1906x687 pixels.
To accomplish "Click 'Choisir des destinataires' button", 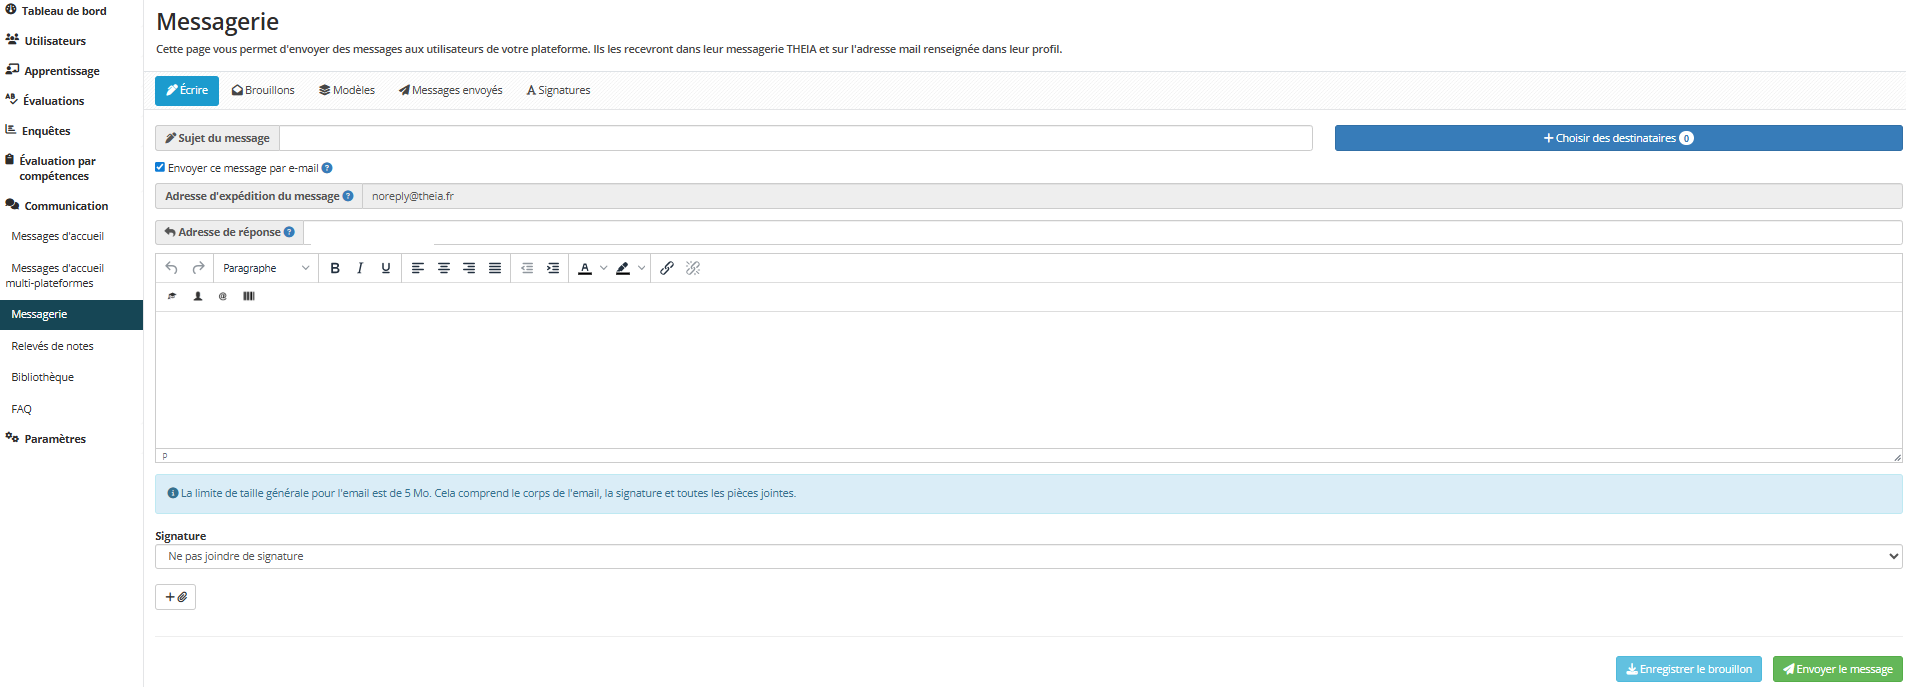I will pyautogui.click(x=1618, y=138).
